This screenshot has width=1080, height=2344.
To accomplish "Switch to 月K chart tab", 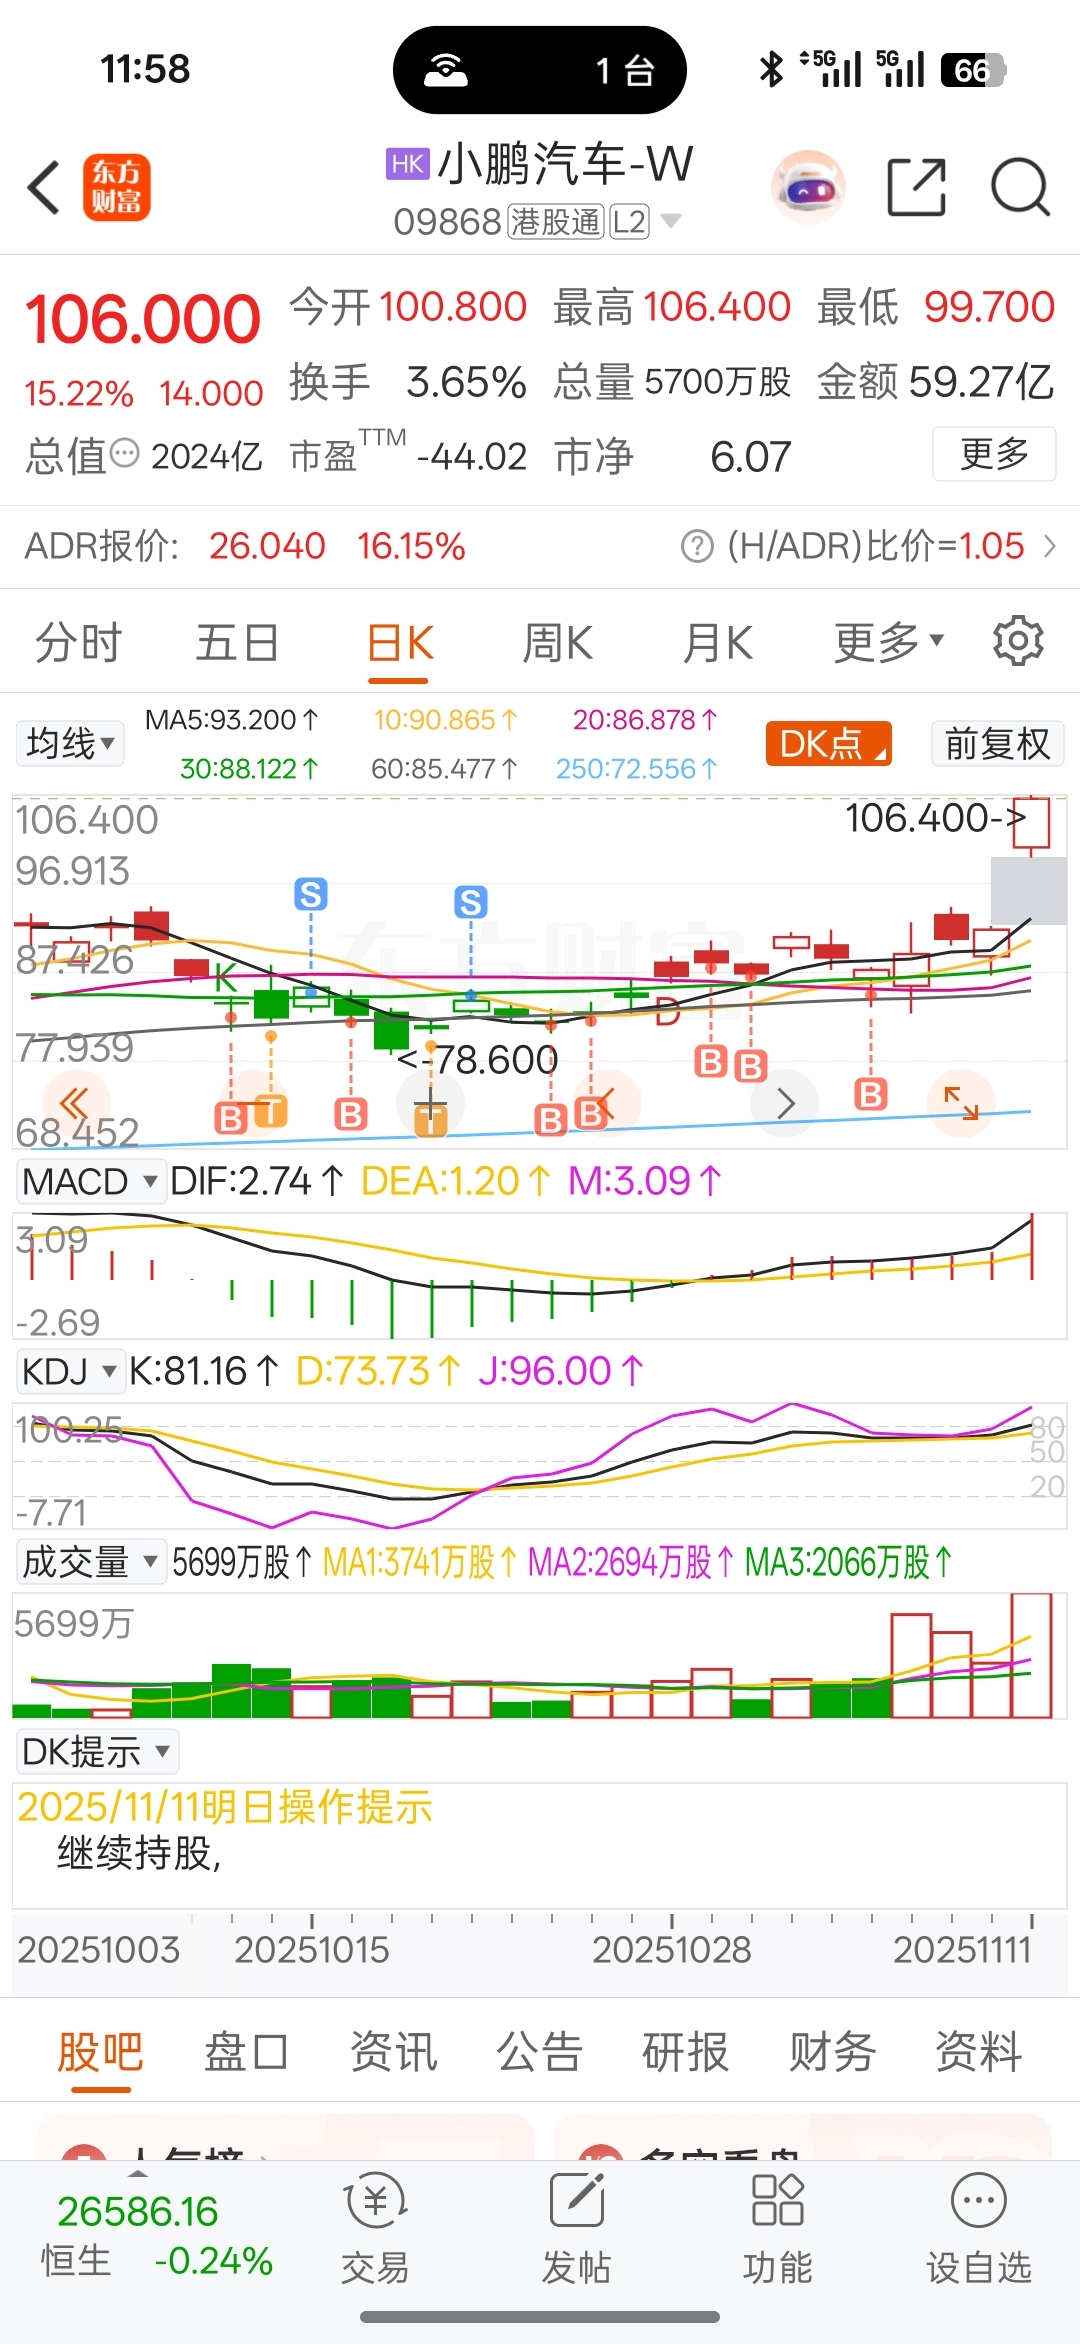I will tap(718, 641).
